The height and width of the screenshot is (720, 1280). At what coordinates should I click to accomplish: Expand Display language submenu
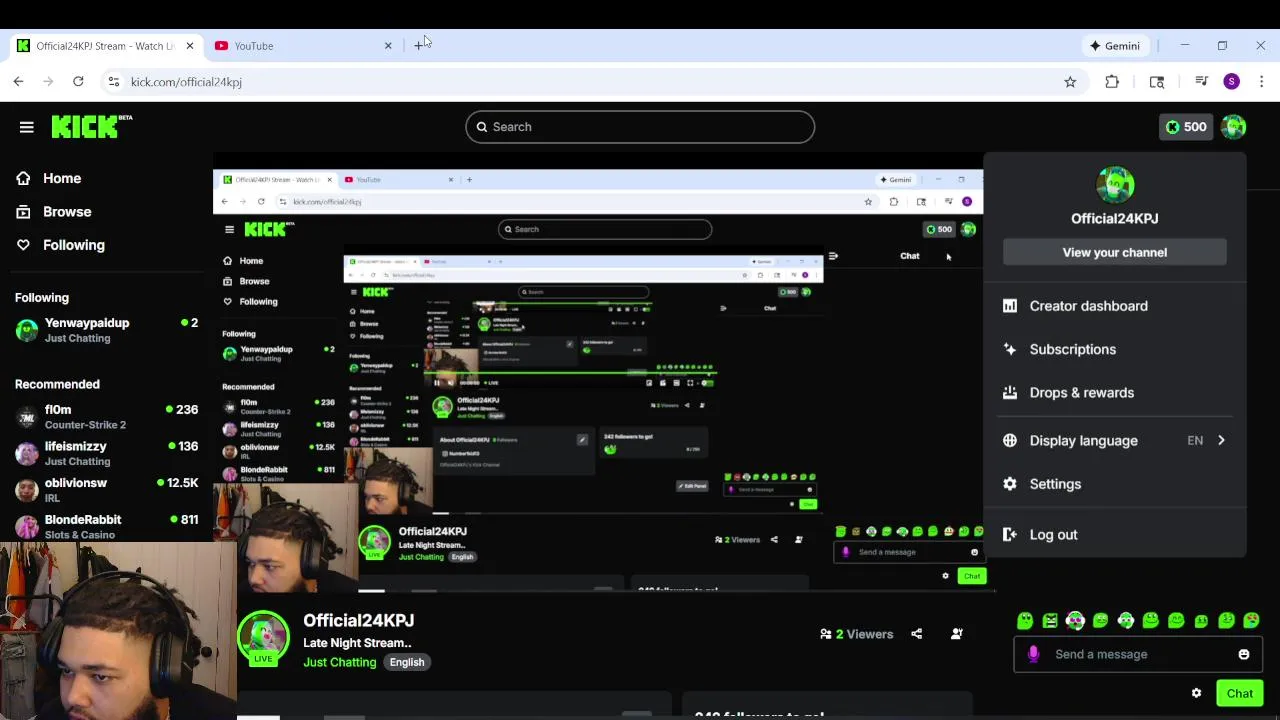point(1115,441)
